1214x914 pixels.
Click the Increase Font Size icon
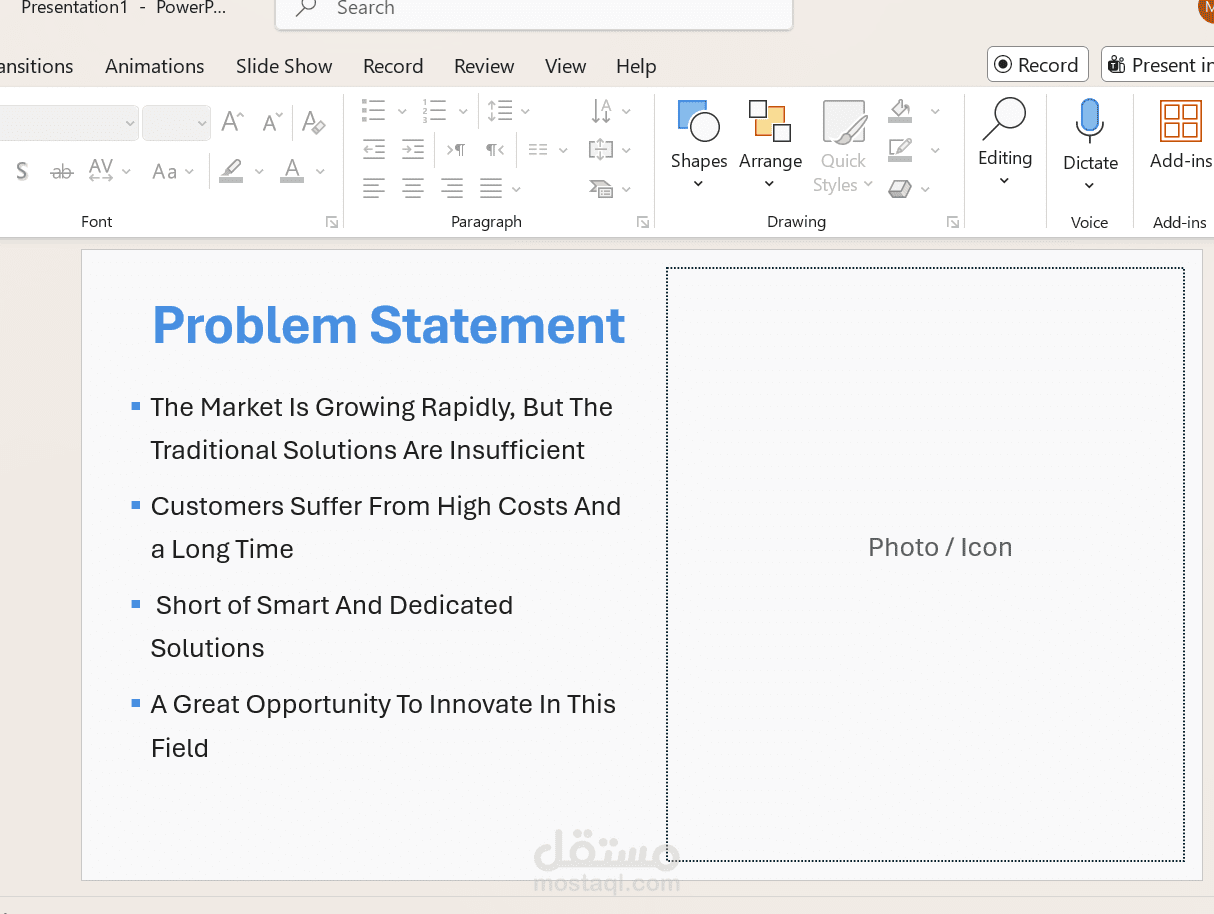pyautogui.click(x=232, y=122)
